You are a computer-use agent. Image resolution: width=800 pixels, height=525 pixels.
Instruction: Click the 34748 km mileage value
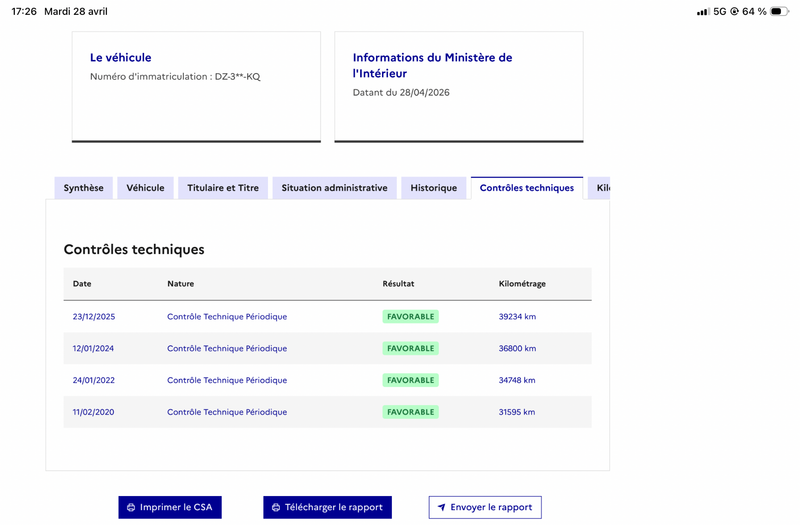pyautogui.click(x=517, y=381)
